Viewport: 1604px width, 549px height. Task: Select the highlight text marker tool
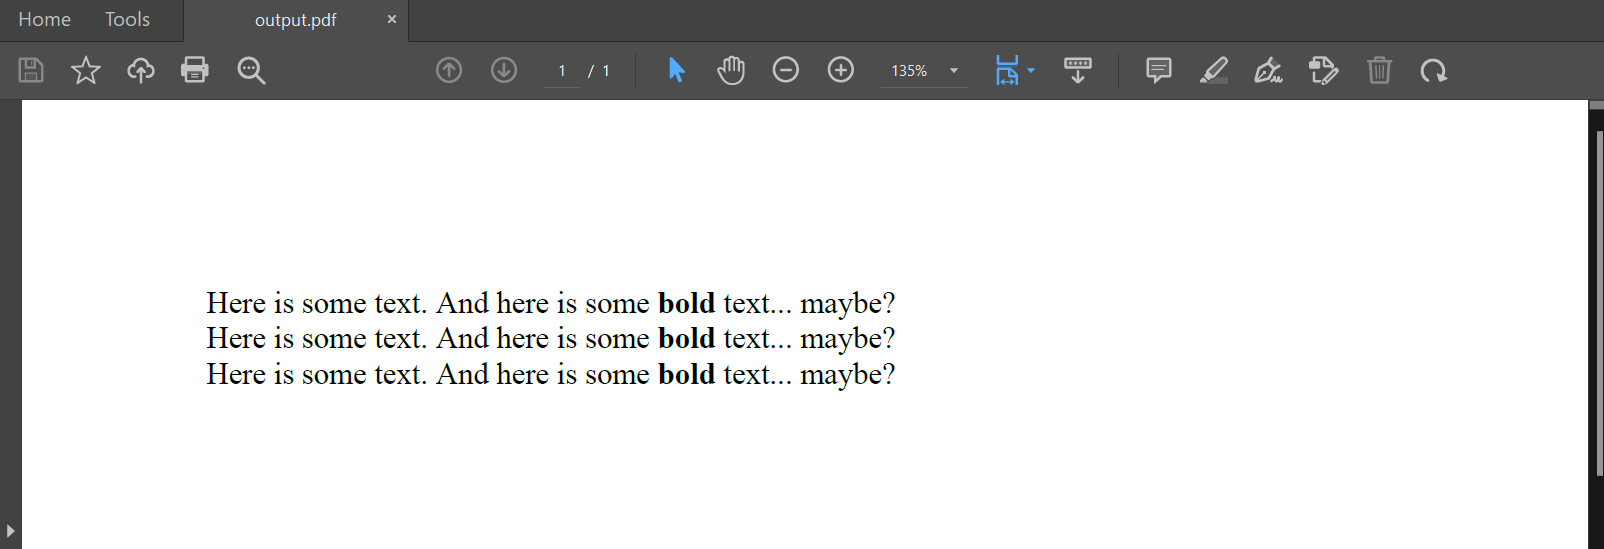click(1213, 70)
